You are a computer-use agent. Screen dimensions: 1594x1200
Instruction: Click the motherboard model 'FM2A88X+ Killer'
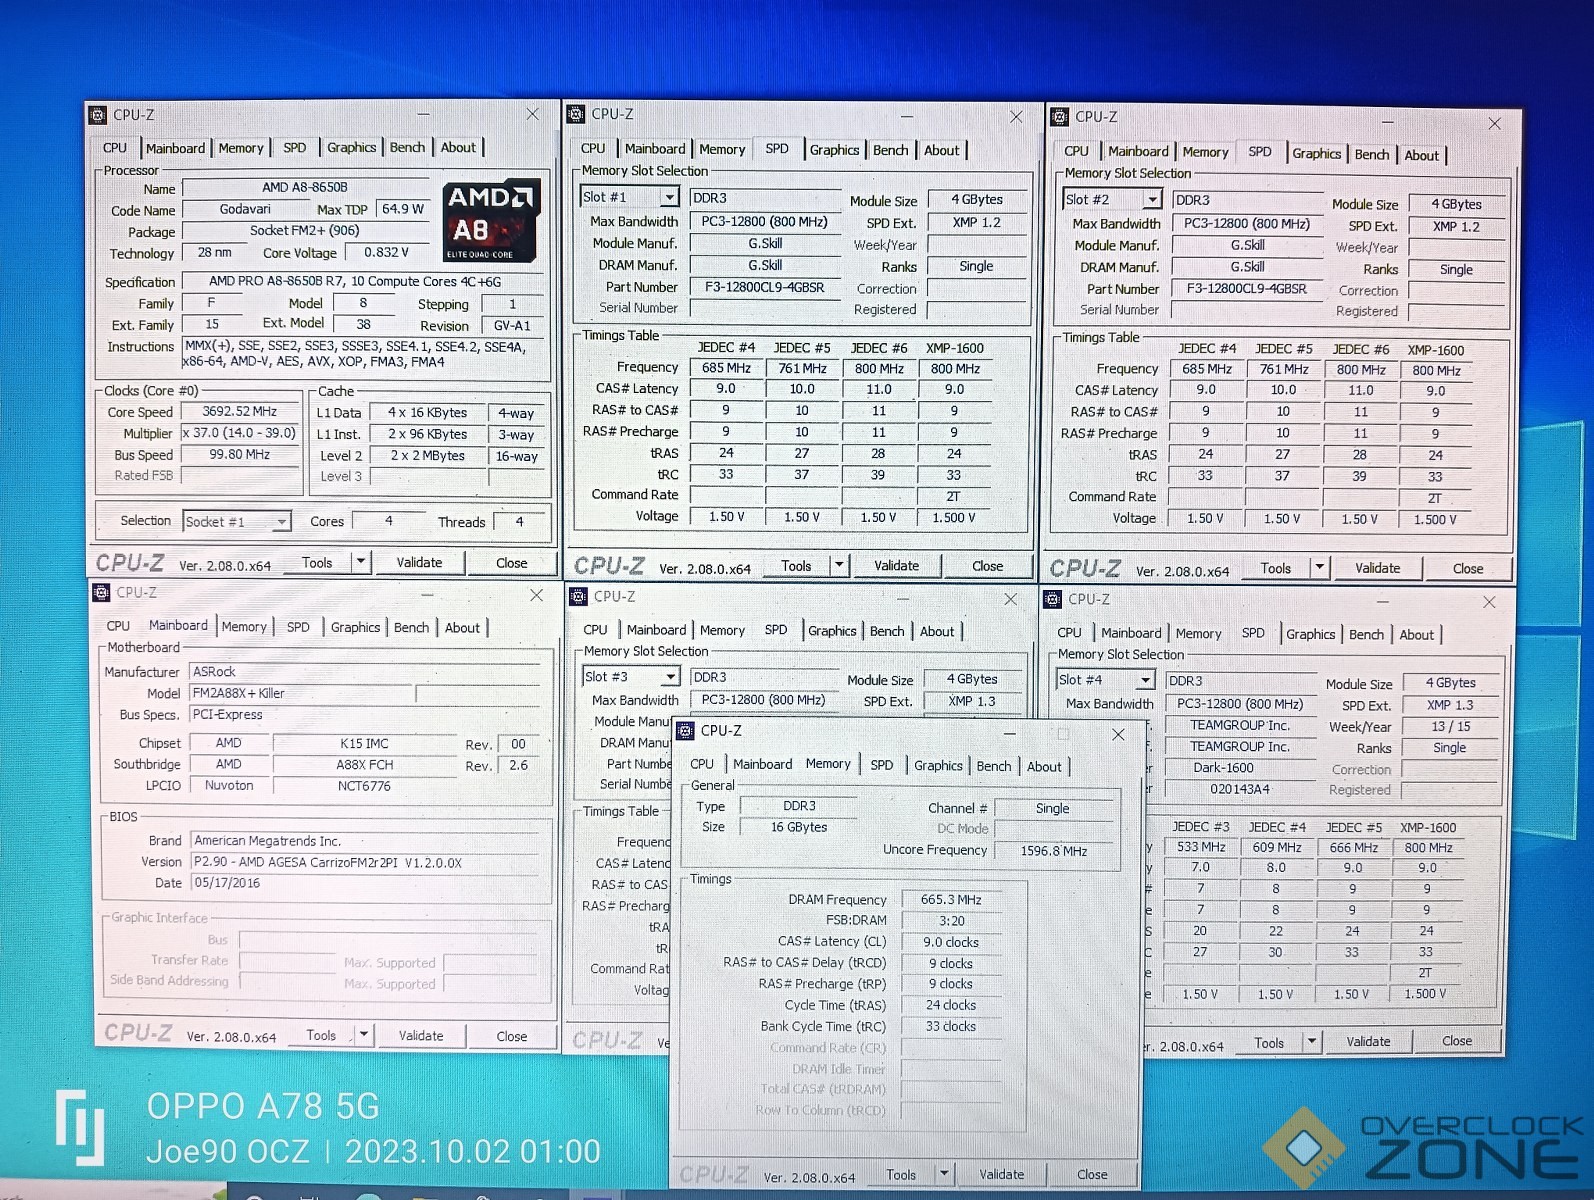coord(300,693)
